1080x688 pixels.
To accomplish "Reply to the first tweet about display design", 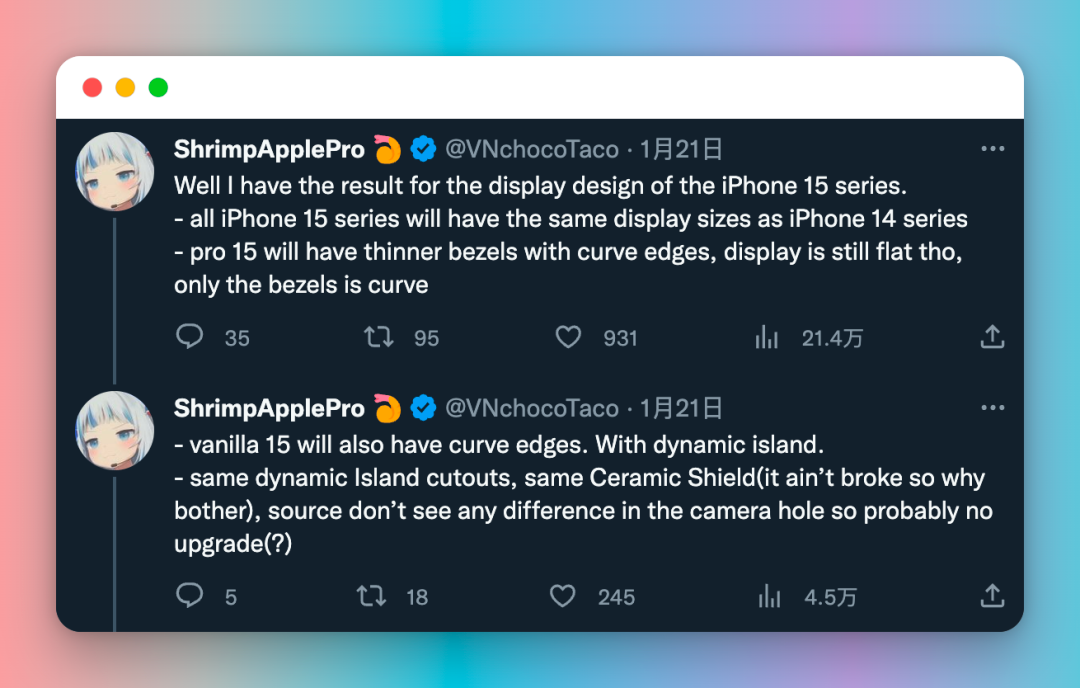I will click(x=190, y=337).
